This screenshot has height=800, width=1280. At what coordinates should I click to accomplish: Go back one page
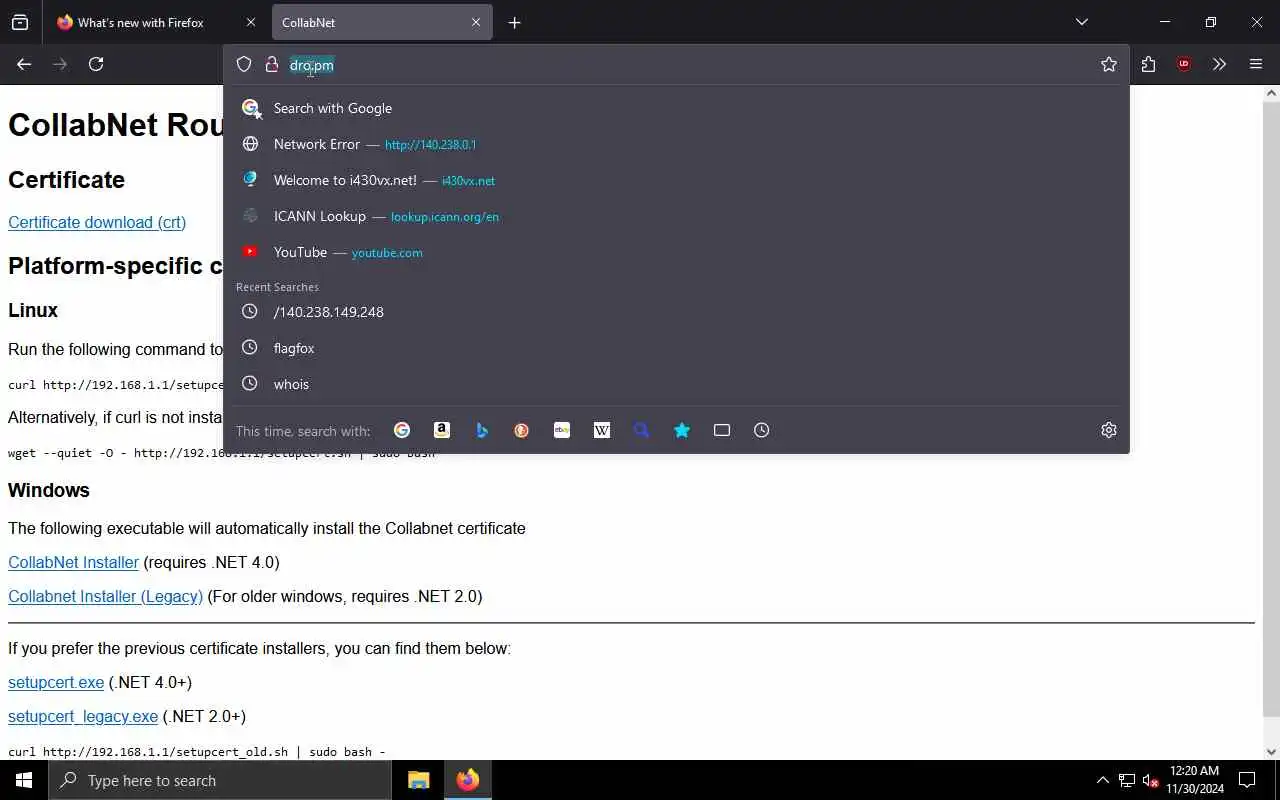24,64
